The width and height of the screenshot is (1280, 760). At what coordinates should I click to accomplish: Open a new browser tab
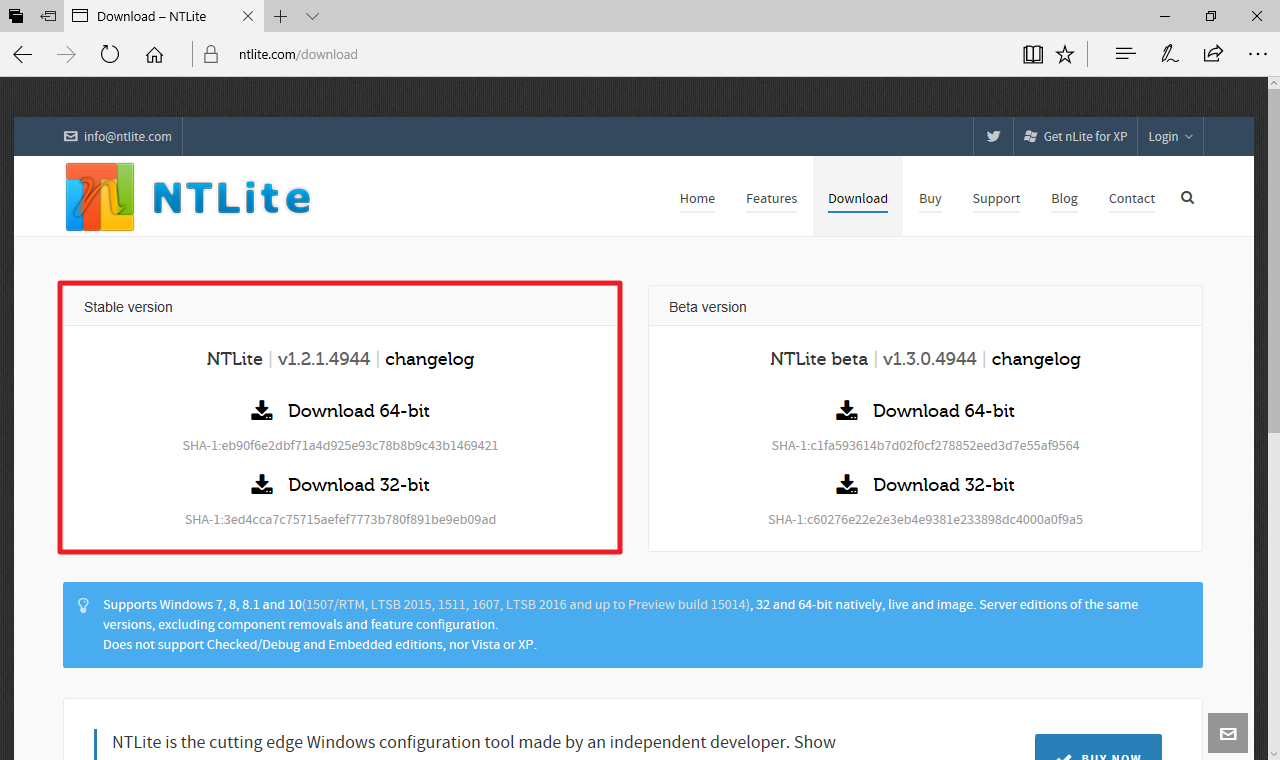pyautogui.click(x=281, y=17)
